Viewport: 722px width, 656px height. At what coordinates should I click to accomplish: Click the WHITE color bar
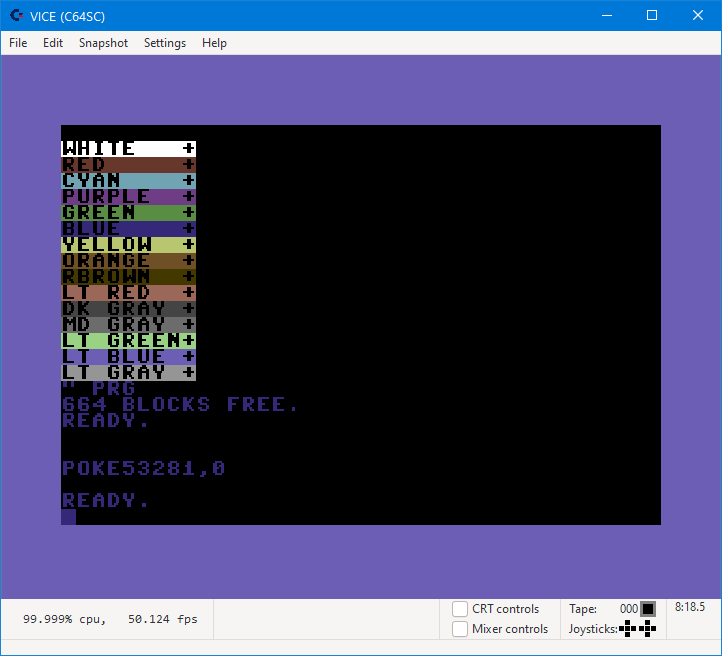click(x=128, y=149)
